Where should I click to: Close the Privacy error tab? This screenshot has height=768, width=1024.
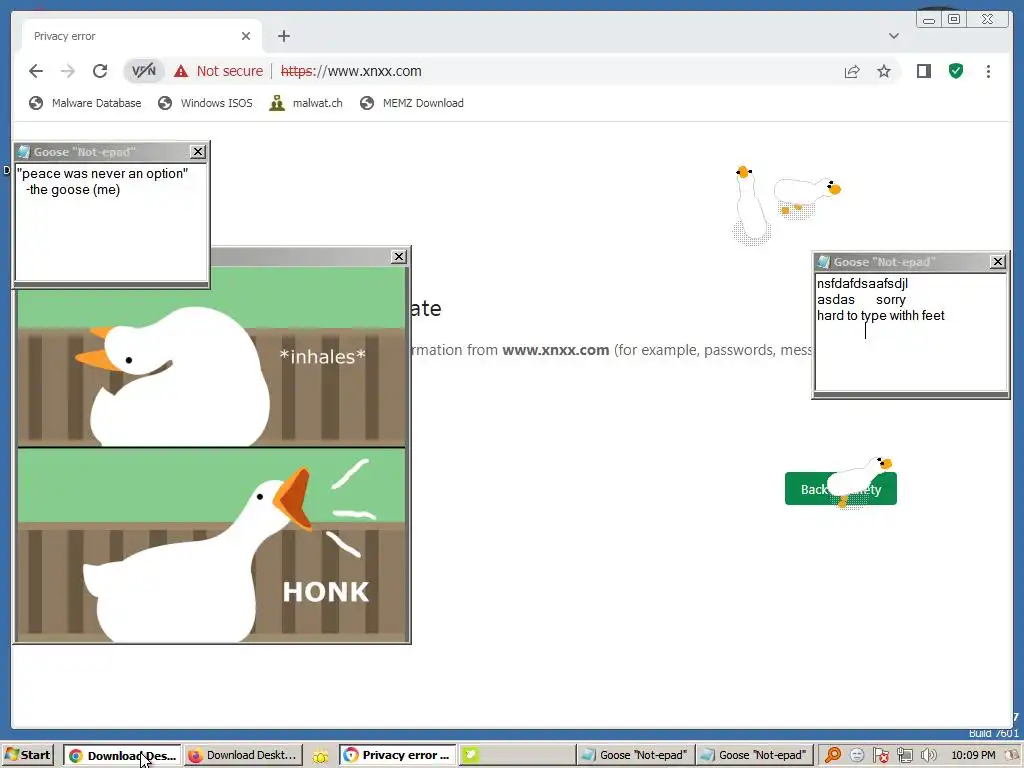point(246,36)
